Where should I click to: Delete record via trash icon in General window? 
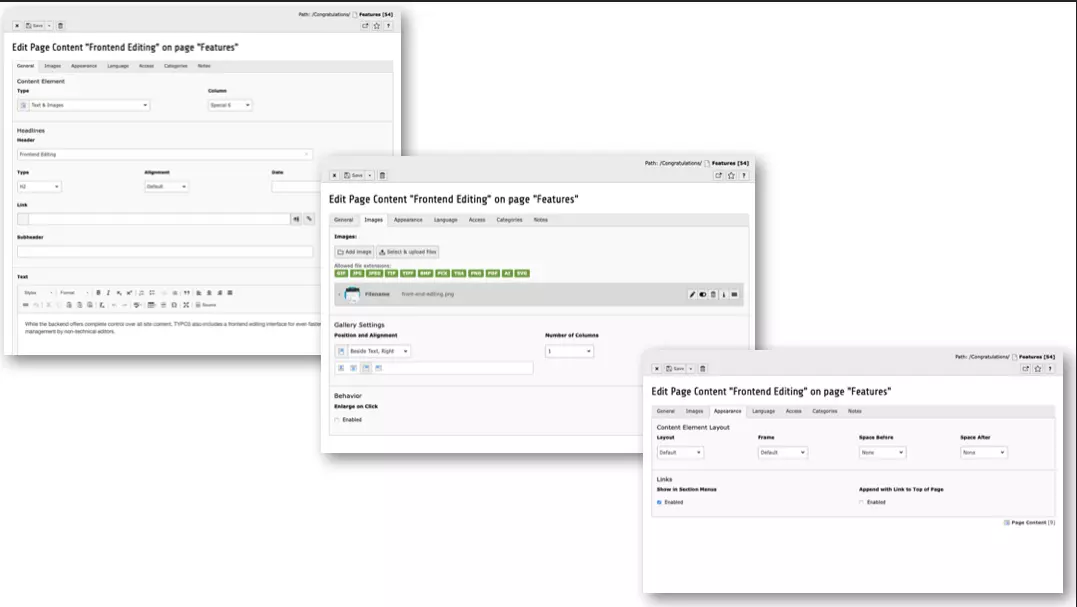coord(60,25)
